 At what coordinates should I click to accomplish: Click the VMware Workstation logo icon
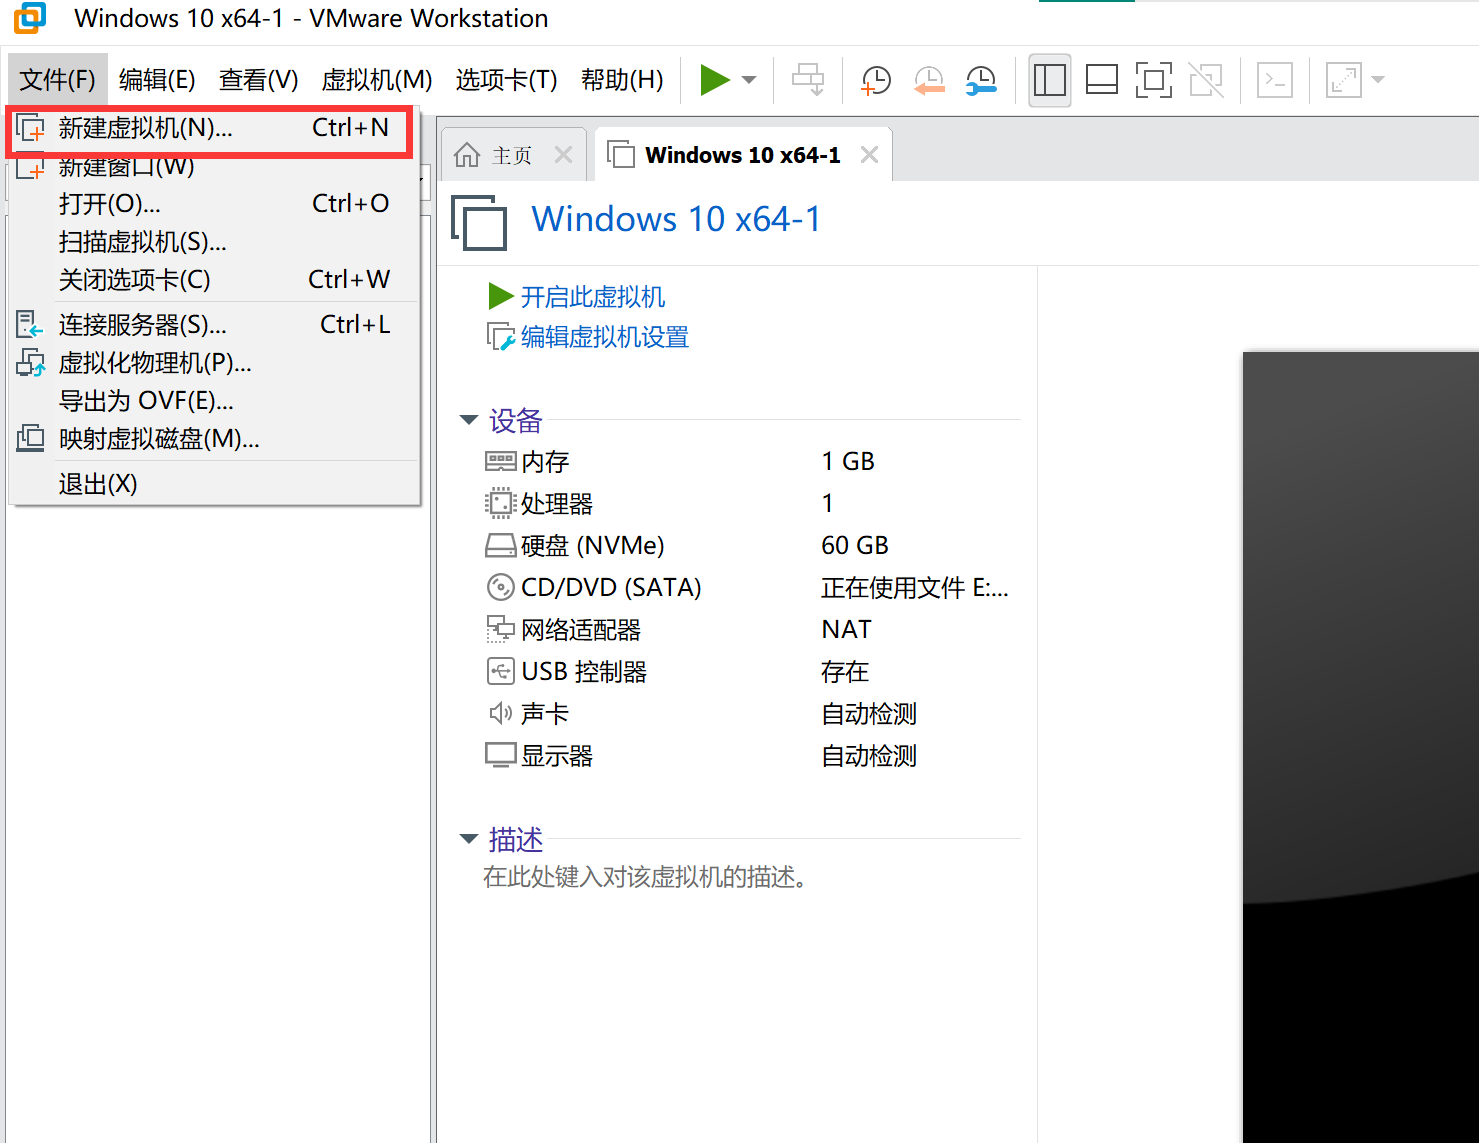[30, 18]
